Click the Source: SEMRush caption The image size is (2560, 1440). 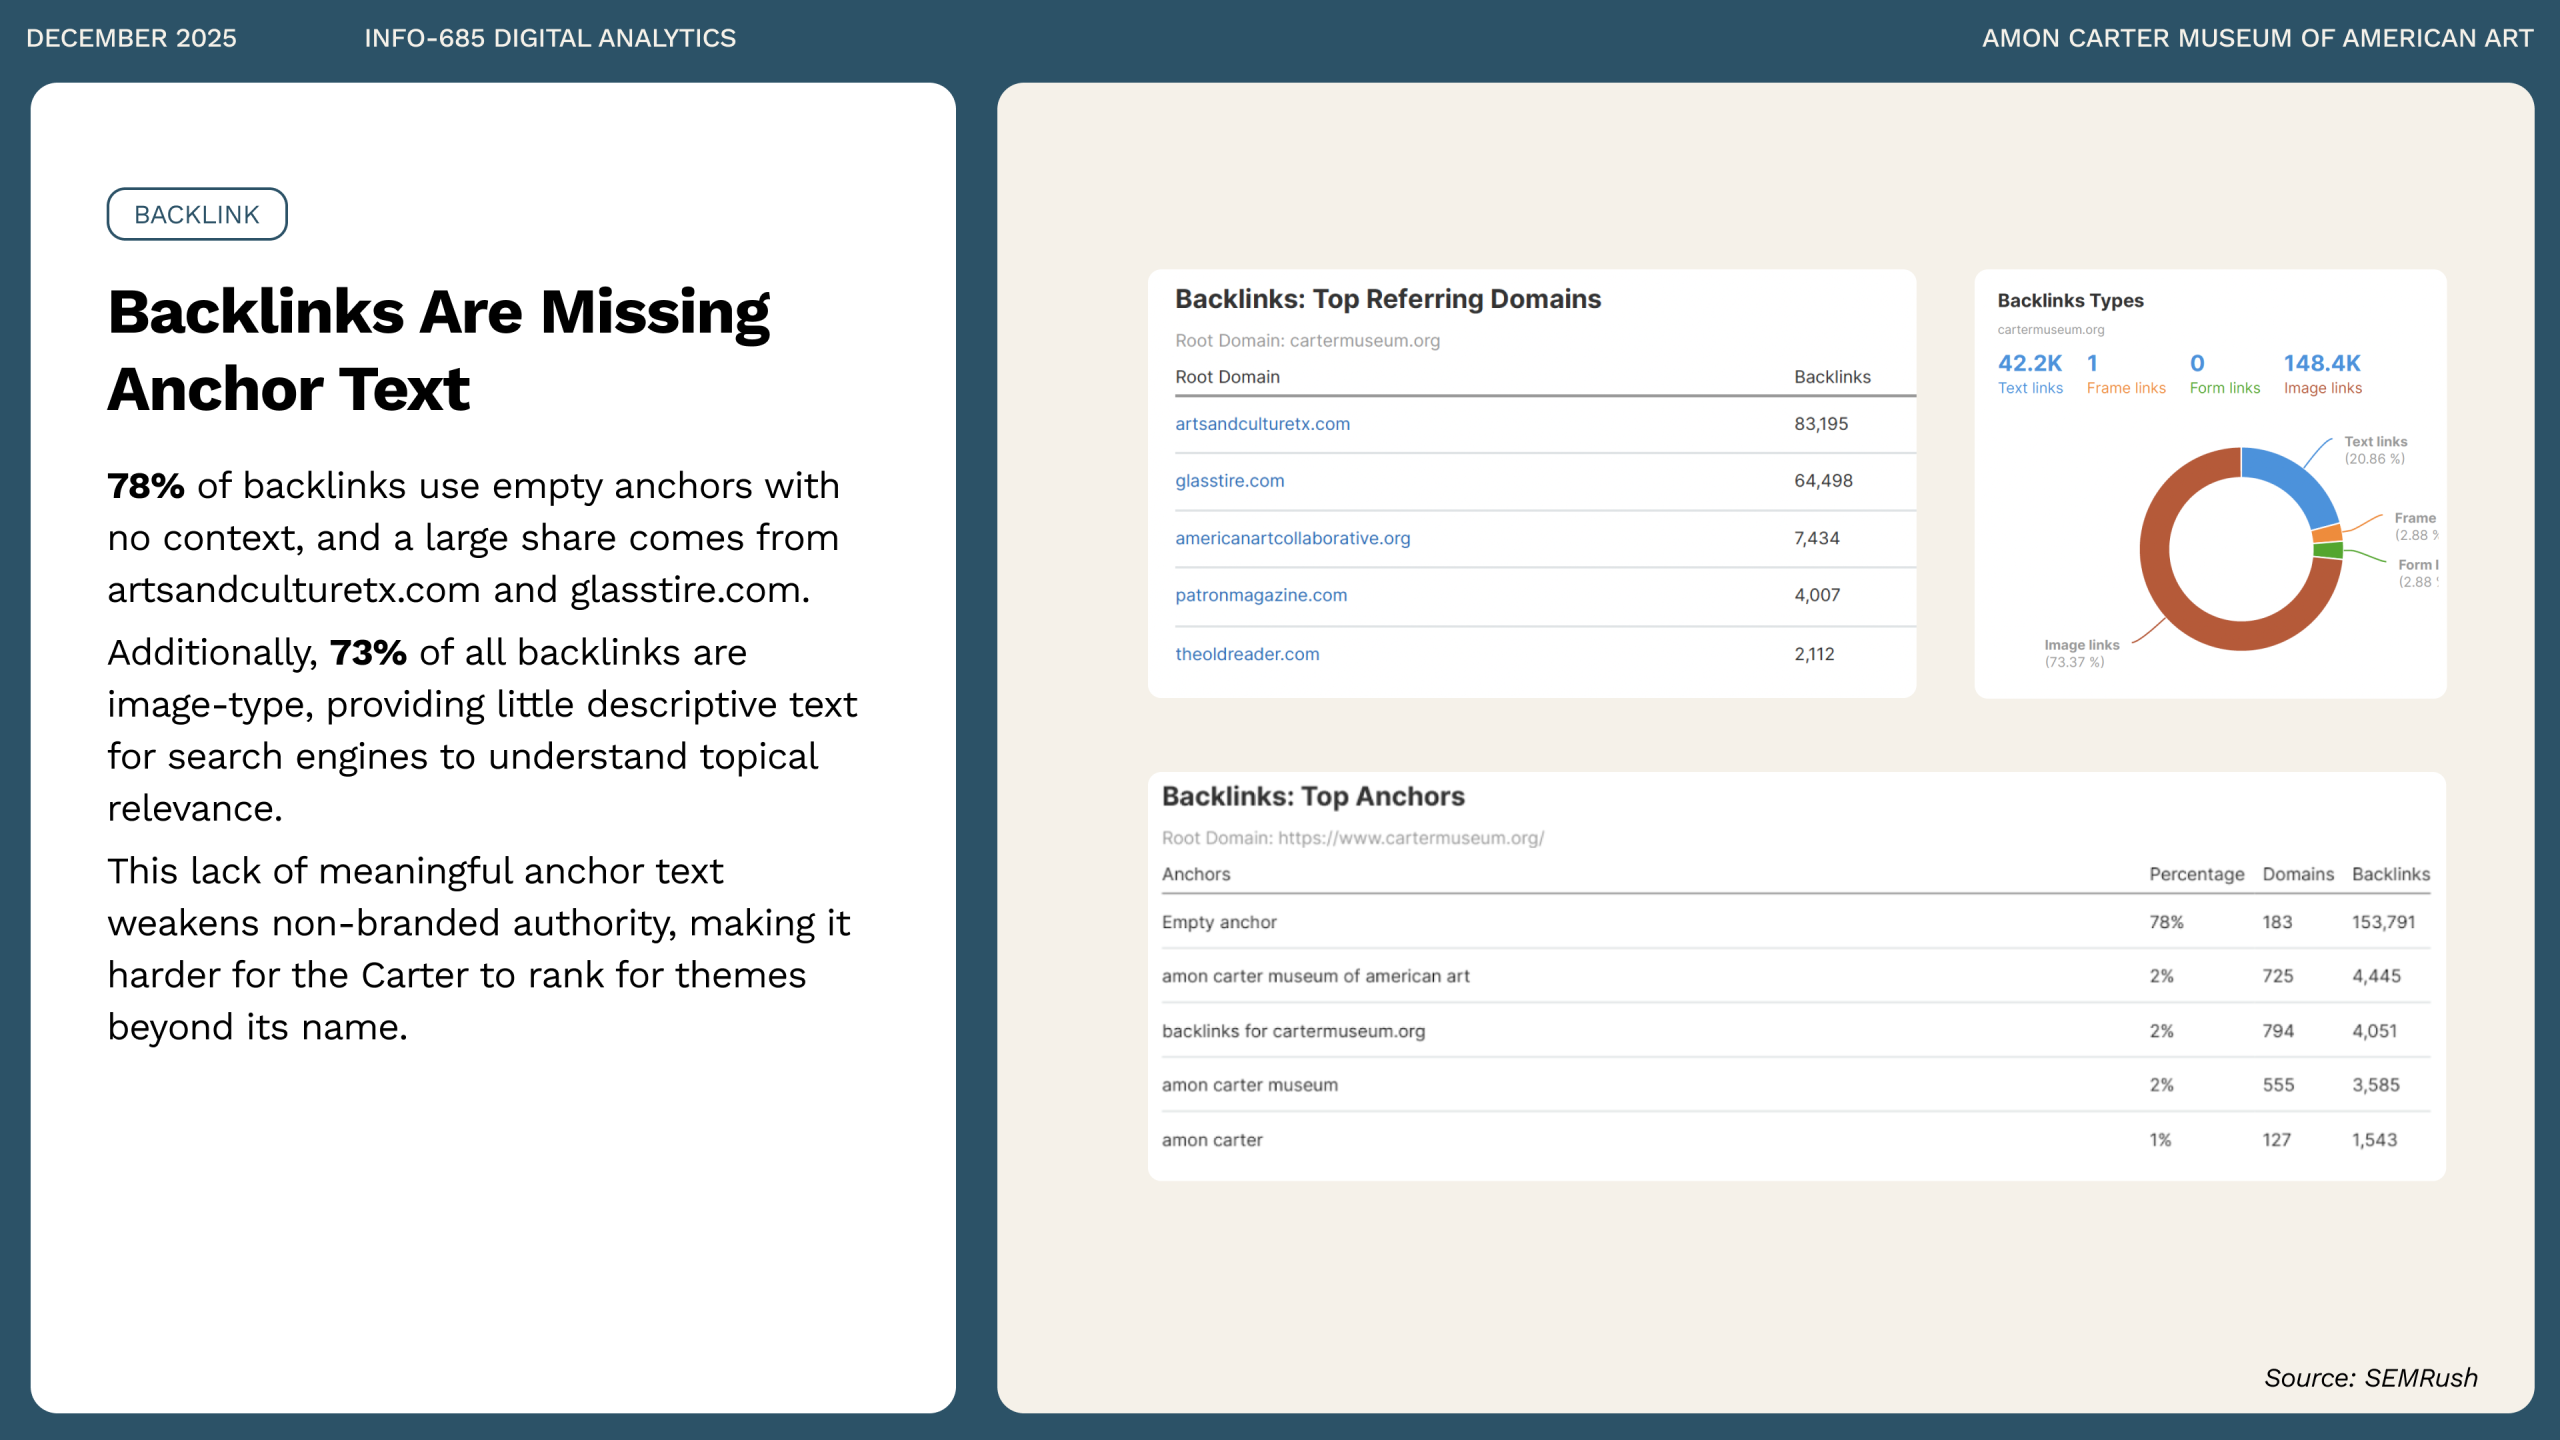pos(2370,1378)
